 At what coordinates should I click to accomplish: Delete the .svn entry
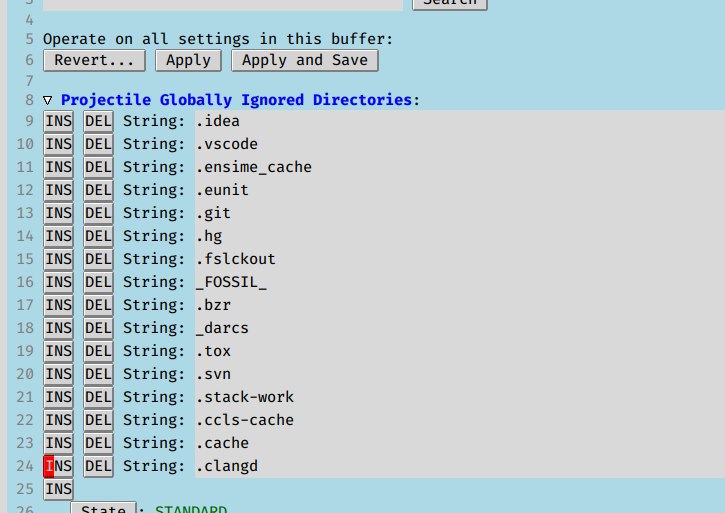(98, 375)
